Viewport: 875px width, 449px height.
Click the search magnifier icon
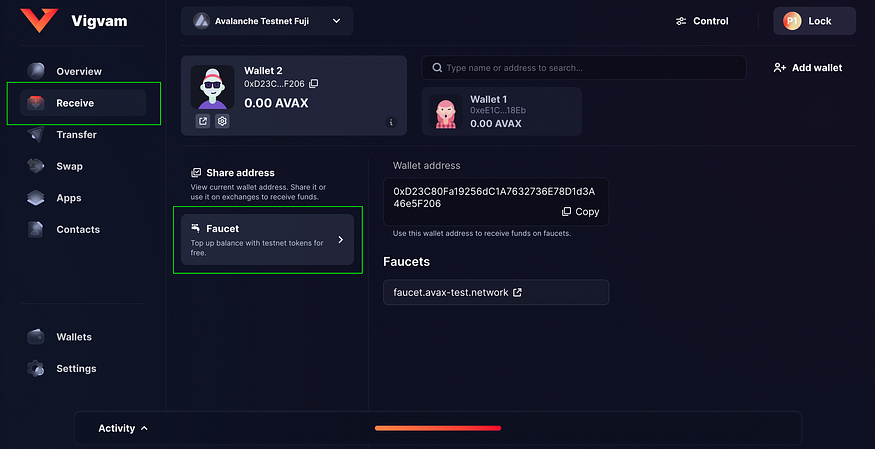click(x=437, y=68)
